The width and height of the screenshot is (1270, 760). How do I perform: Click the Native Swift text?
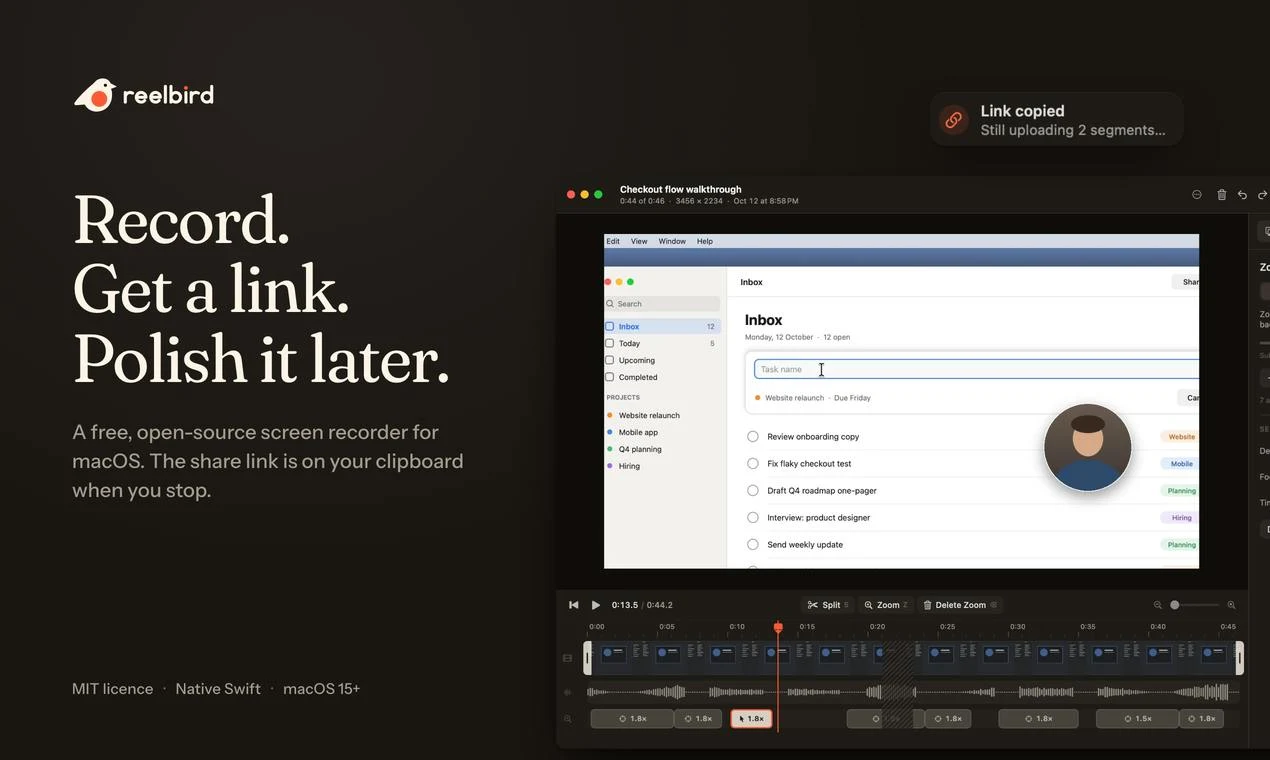[x=218, y=689]
